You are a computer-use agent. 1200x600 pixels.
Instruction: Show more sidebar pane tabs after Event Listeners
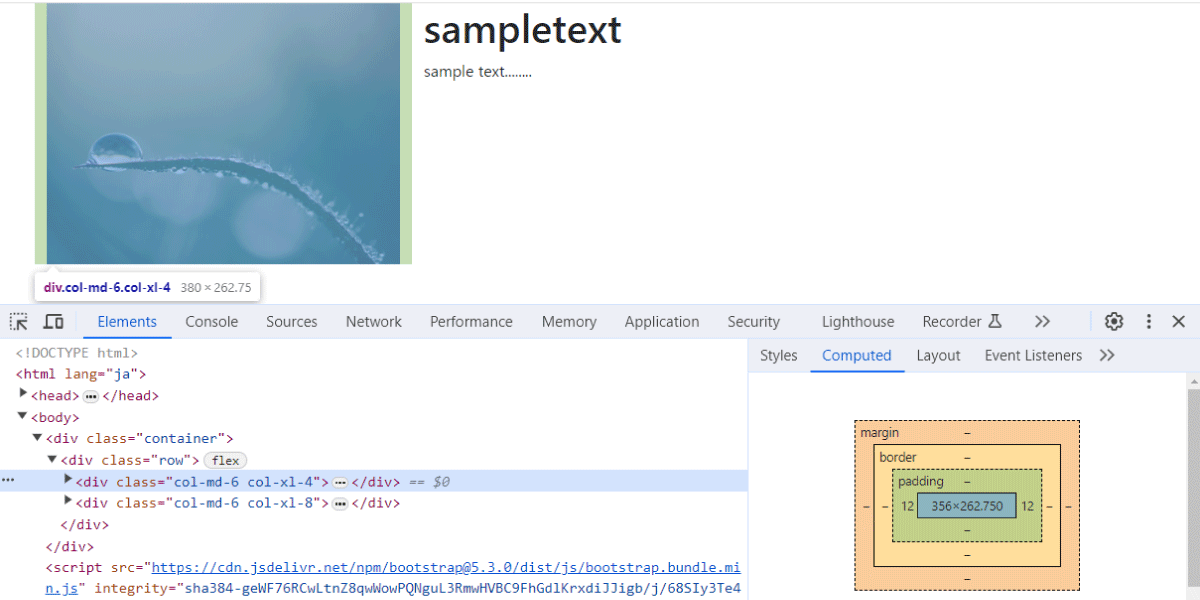coord(1106,356)
